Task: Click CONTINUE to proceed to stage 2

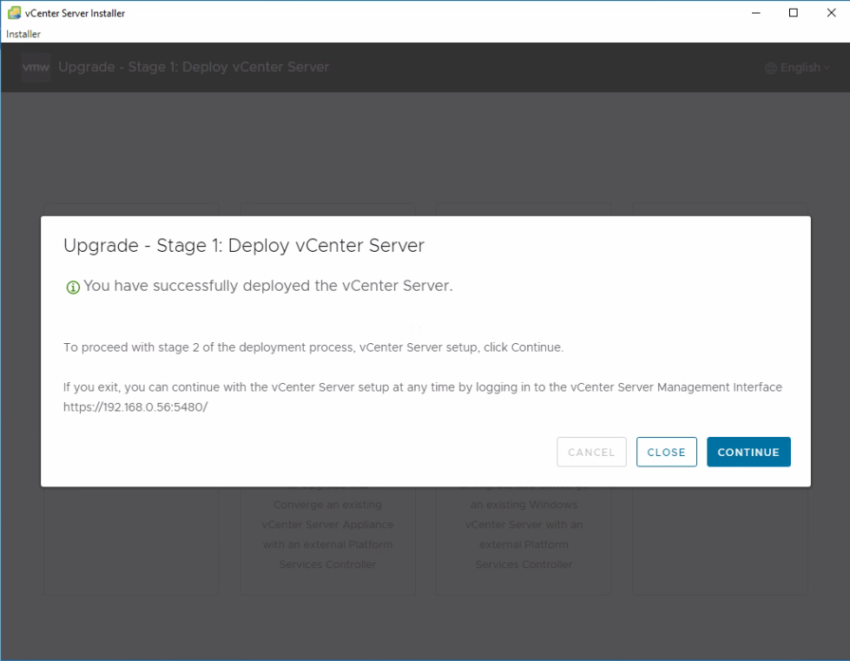Action: pos(748,451)
